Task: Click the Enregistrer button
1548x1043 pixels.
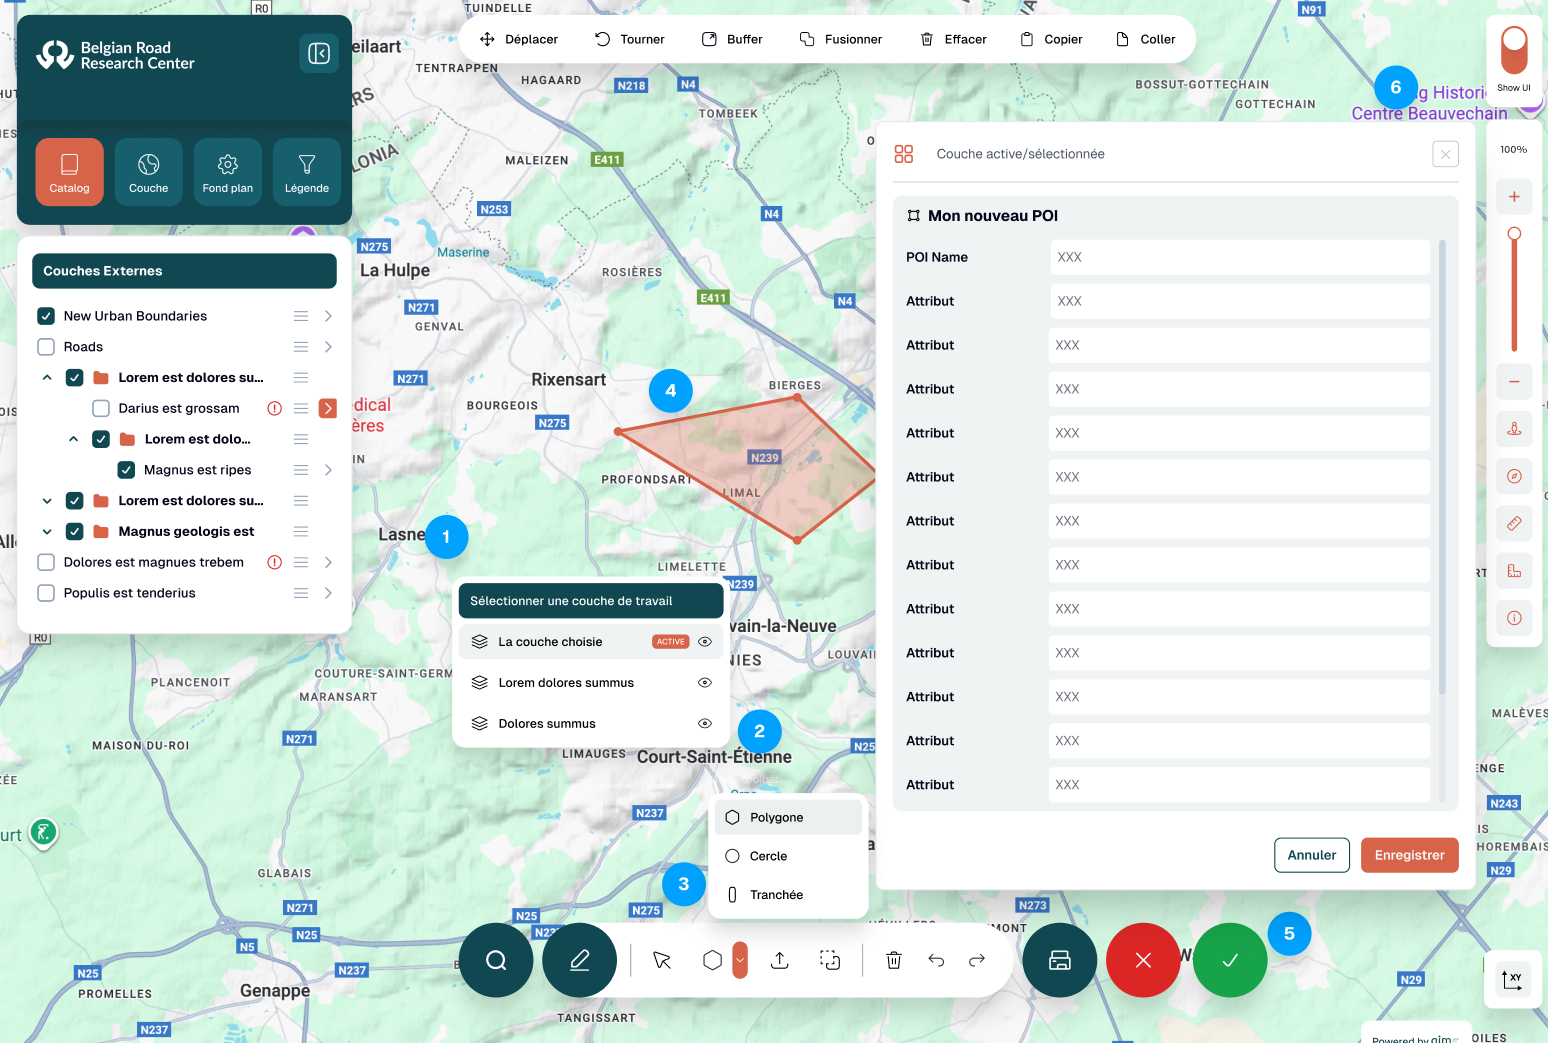Action: click(x=1409, y=855)
